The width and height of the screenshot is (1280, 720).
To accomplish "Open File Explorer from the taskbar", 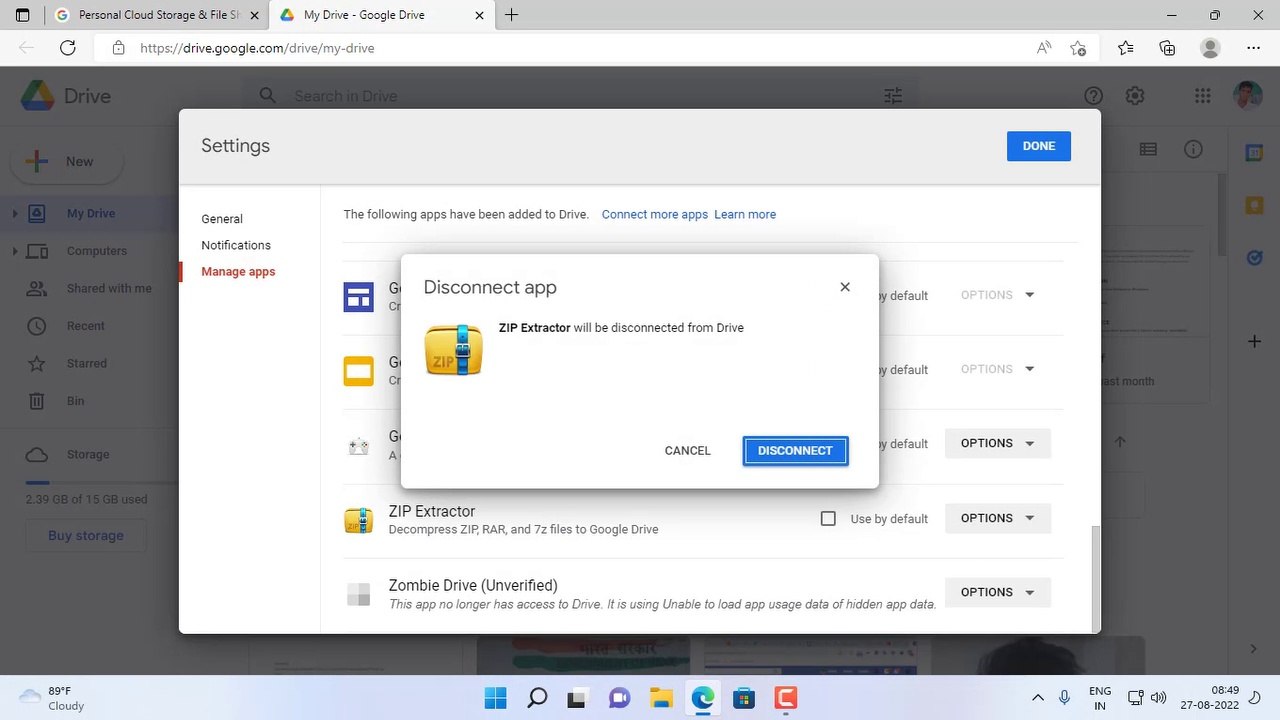I will pos(661,698).
